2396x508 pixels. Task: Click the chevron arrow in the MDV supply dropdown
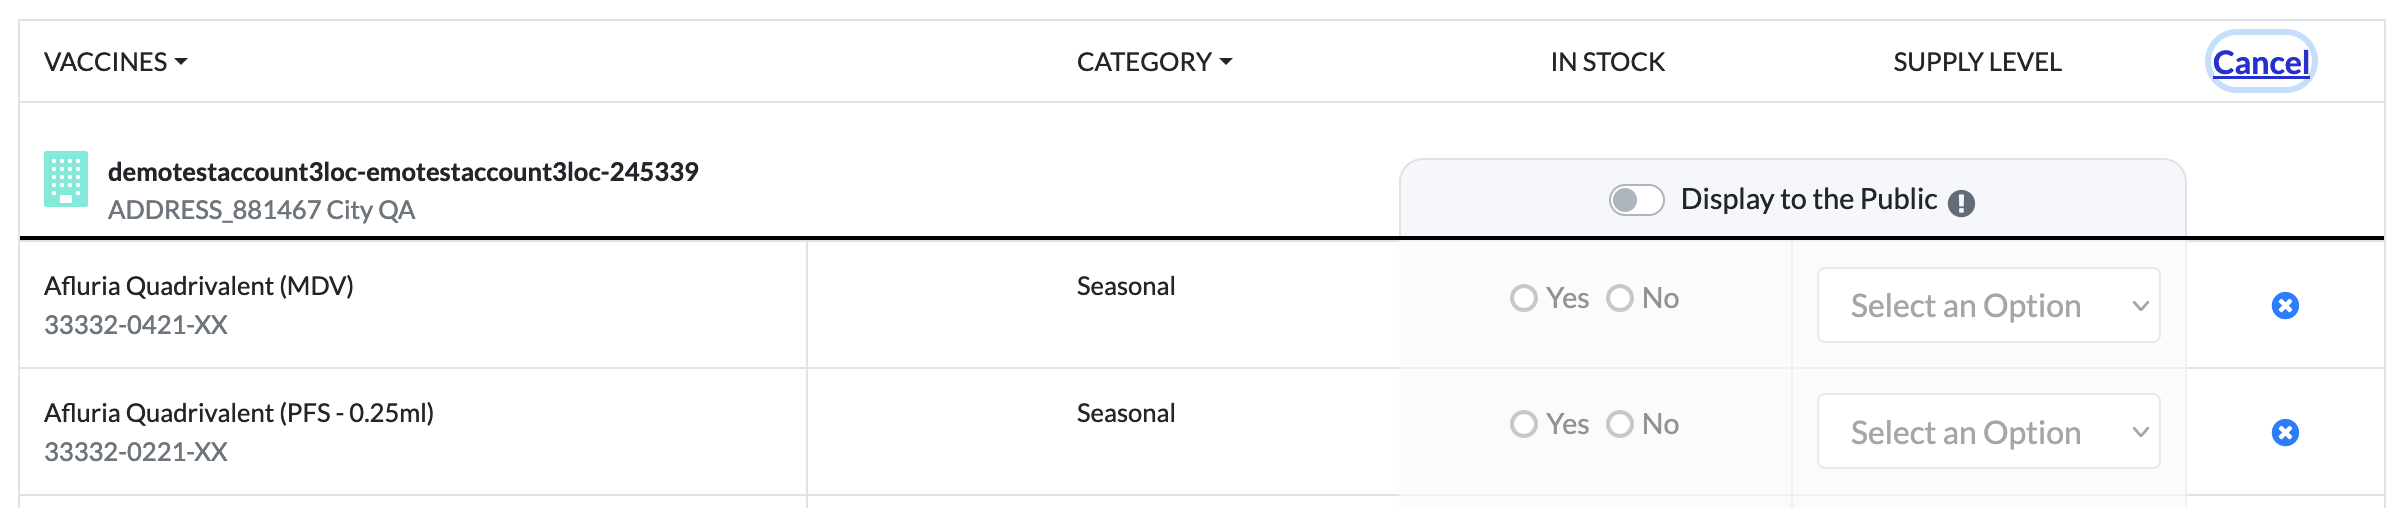(2140, 306)
